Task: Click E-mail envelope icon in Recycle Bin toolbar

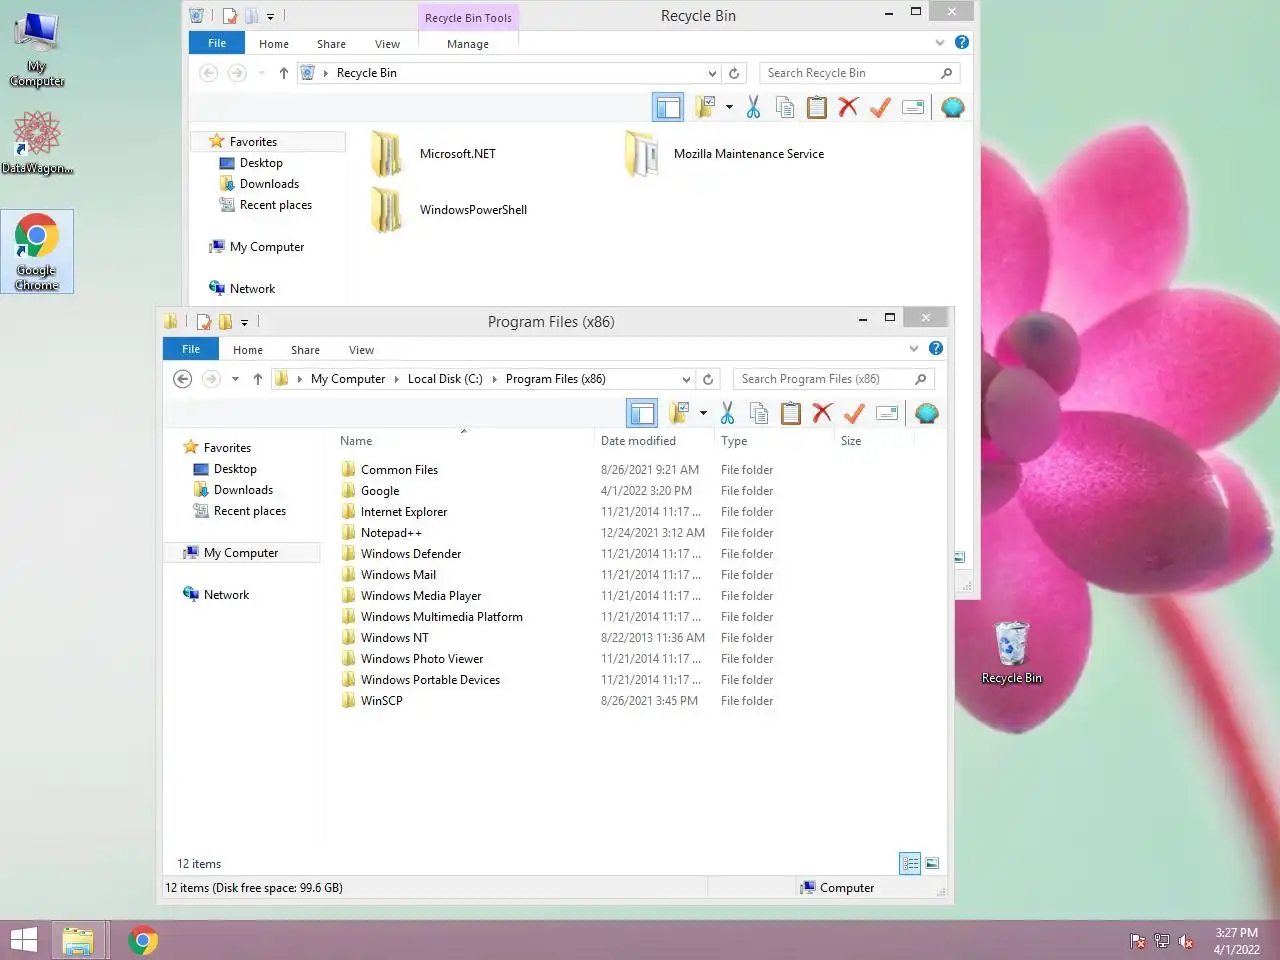Action: [913, 107]
